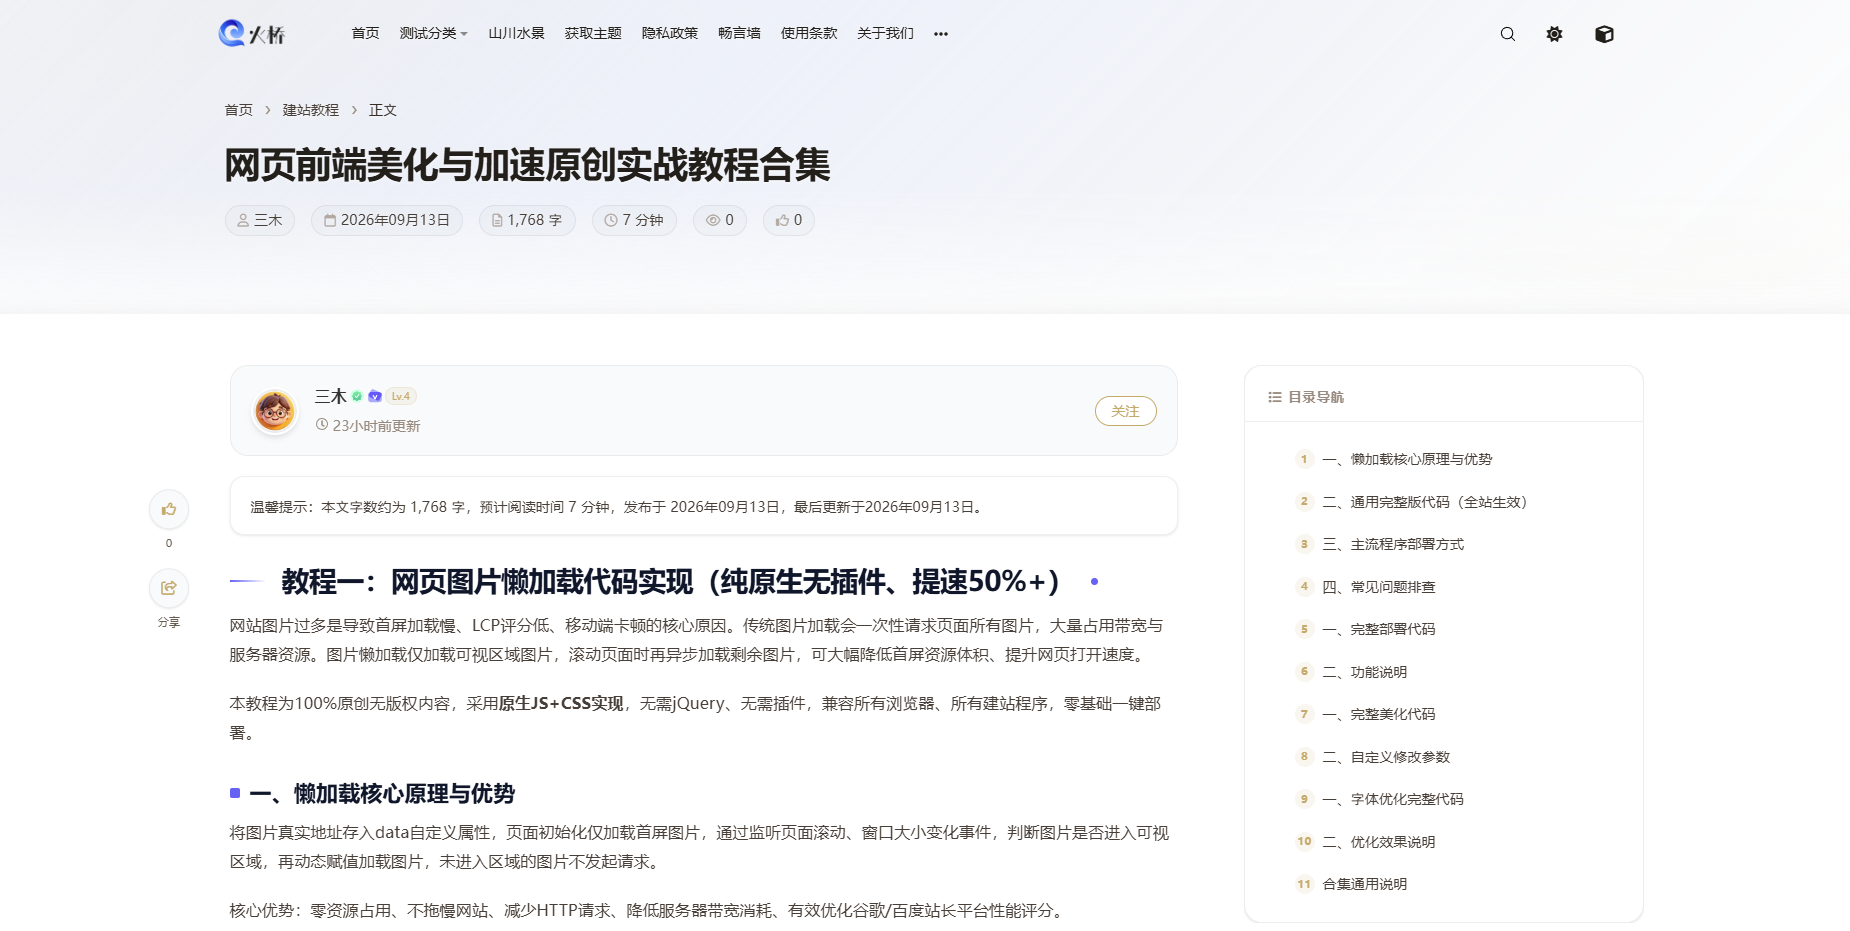Click the site logo 大桥
The width and height of the screenshot is (1850, 931).
[x=252, y=34]
